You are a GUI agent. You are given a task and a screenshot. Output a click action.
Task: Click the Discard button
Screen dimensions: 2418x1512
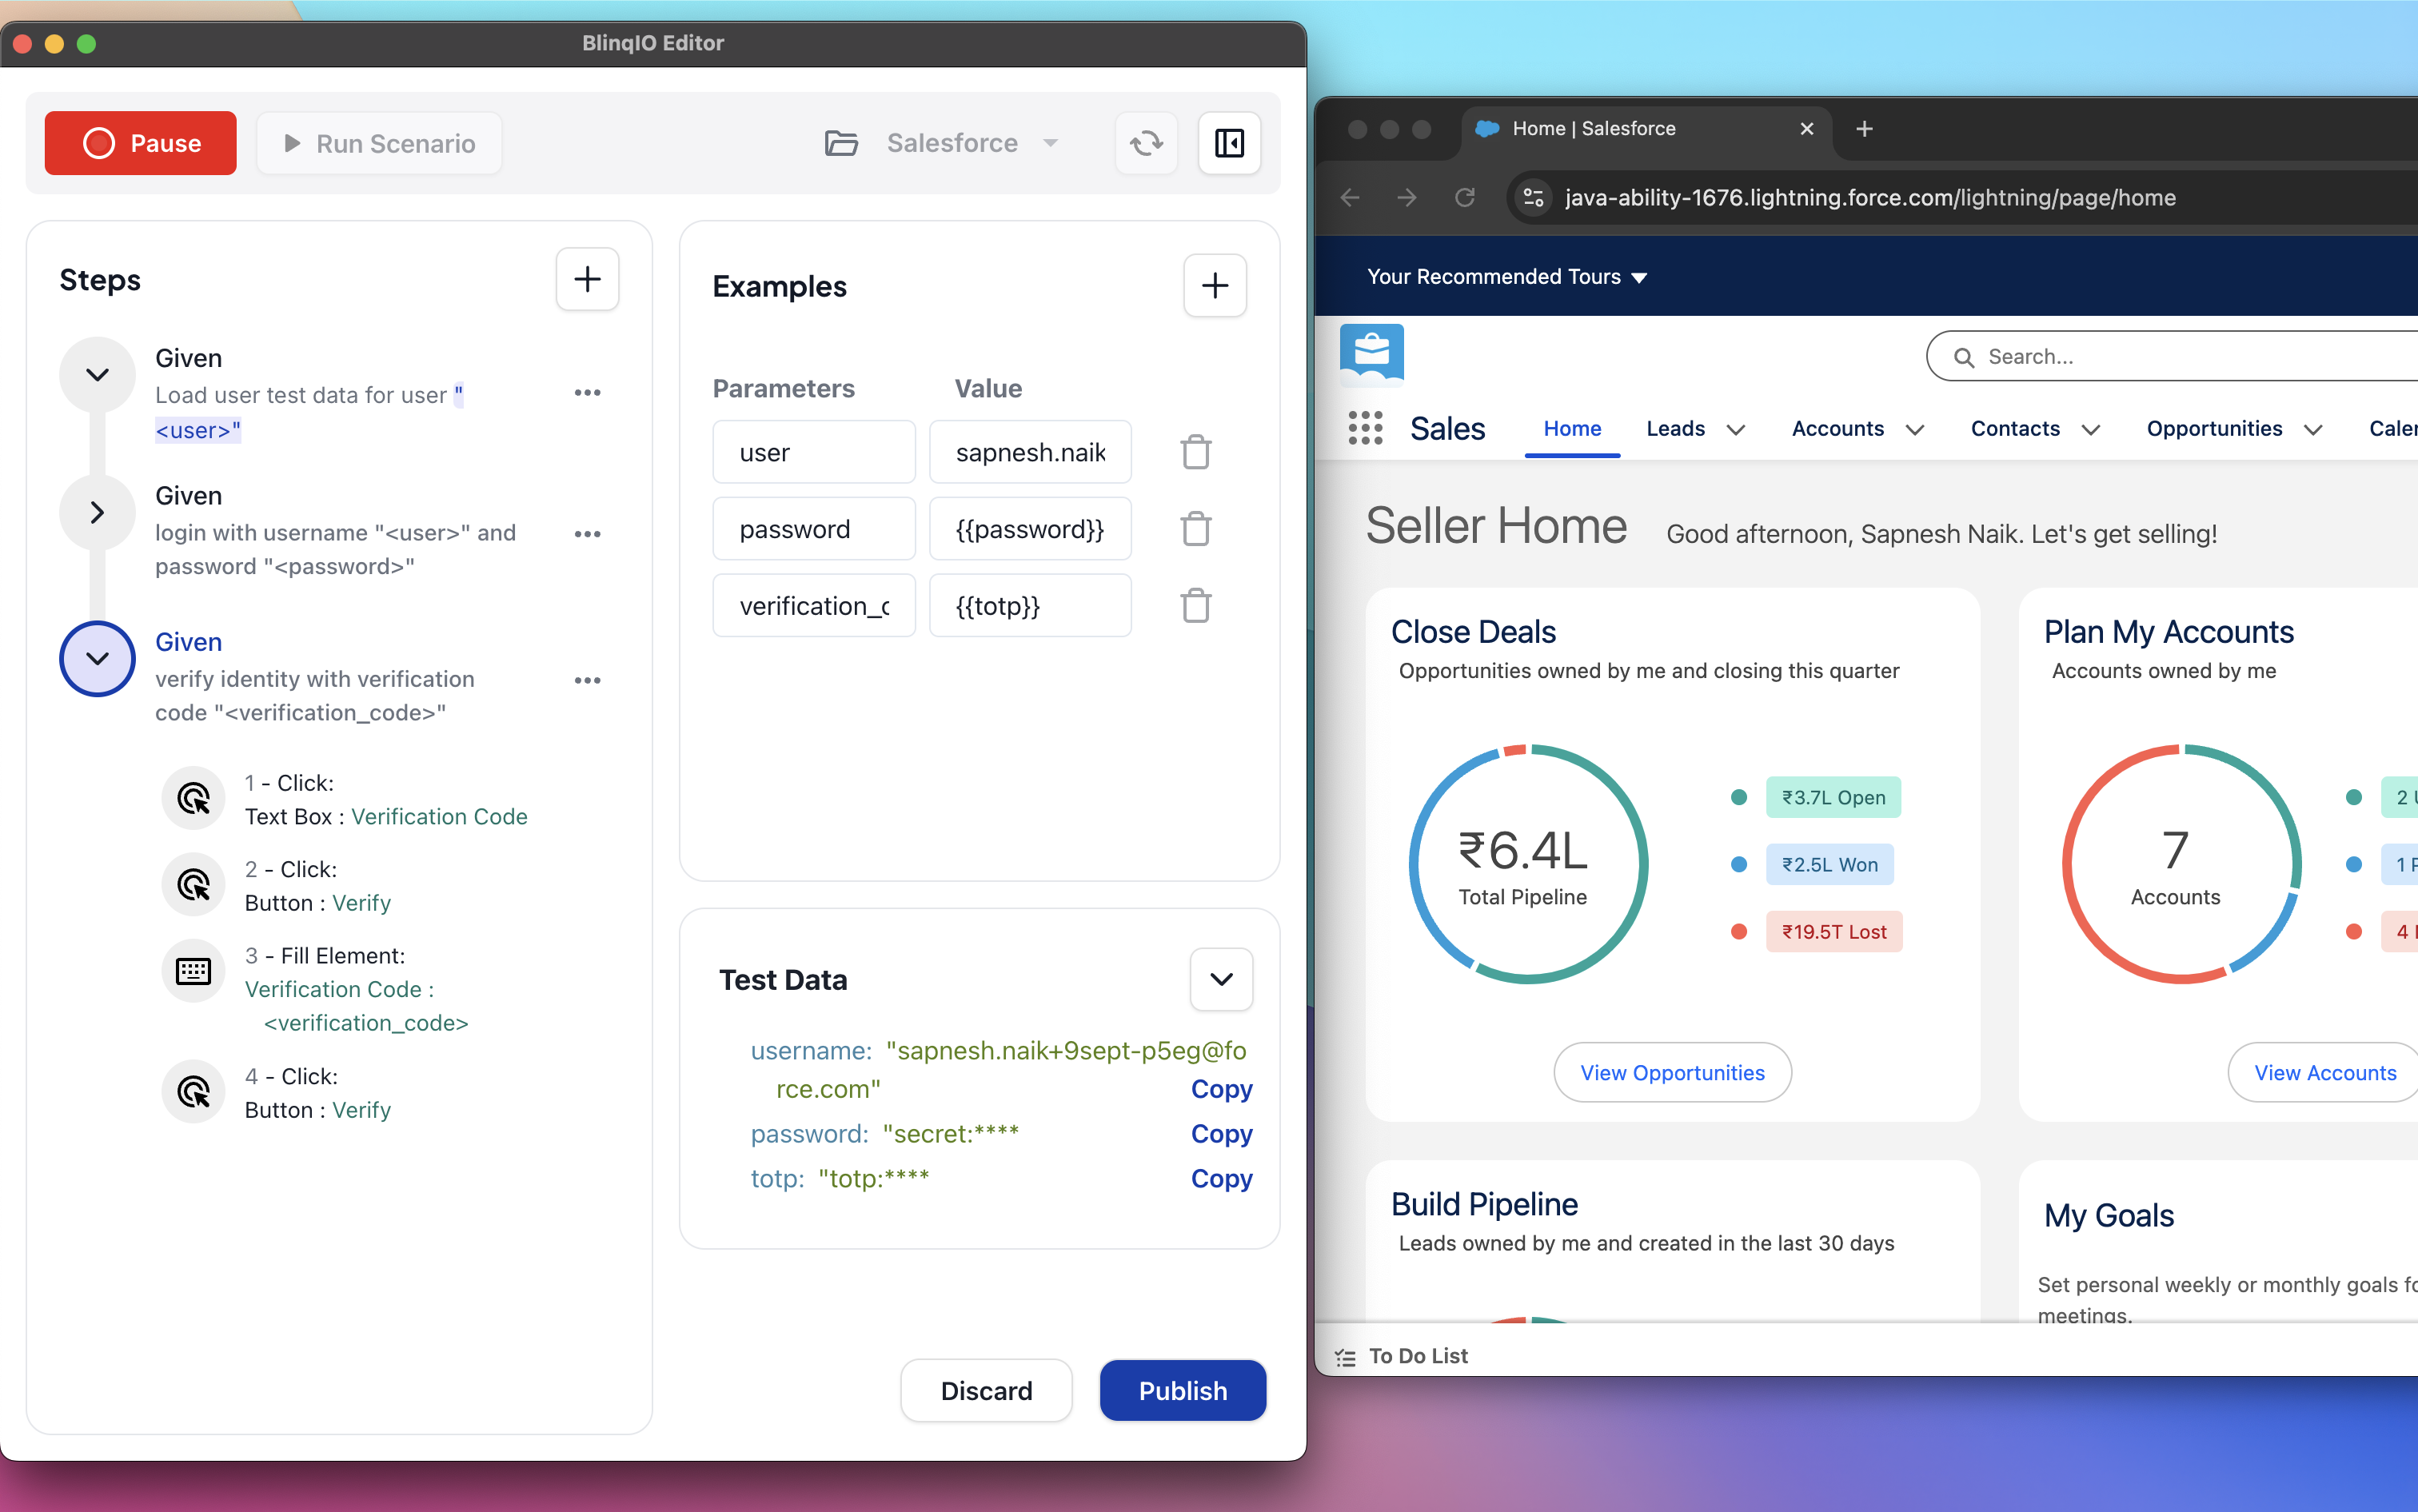pyautogui.click(x=986, y=1390)
